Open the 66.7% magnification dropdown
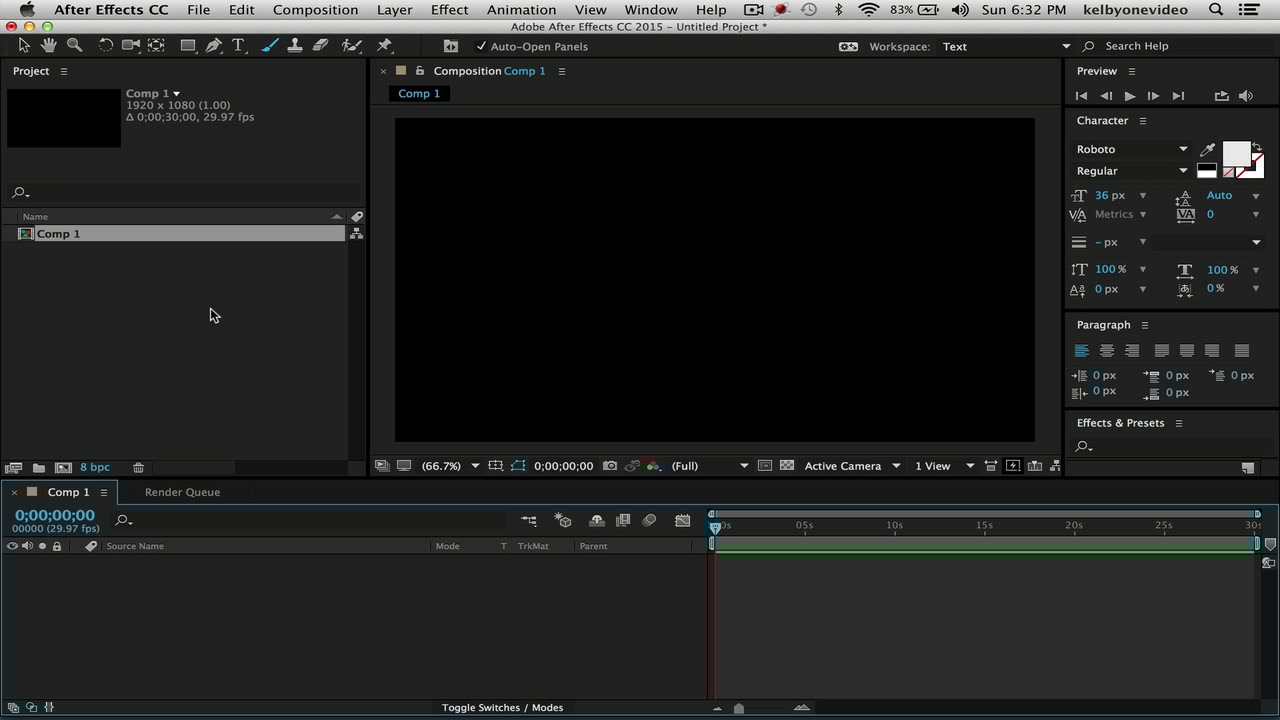 [x=450, y=466]
